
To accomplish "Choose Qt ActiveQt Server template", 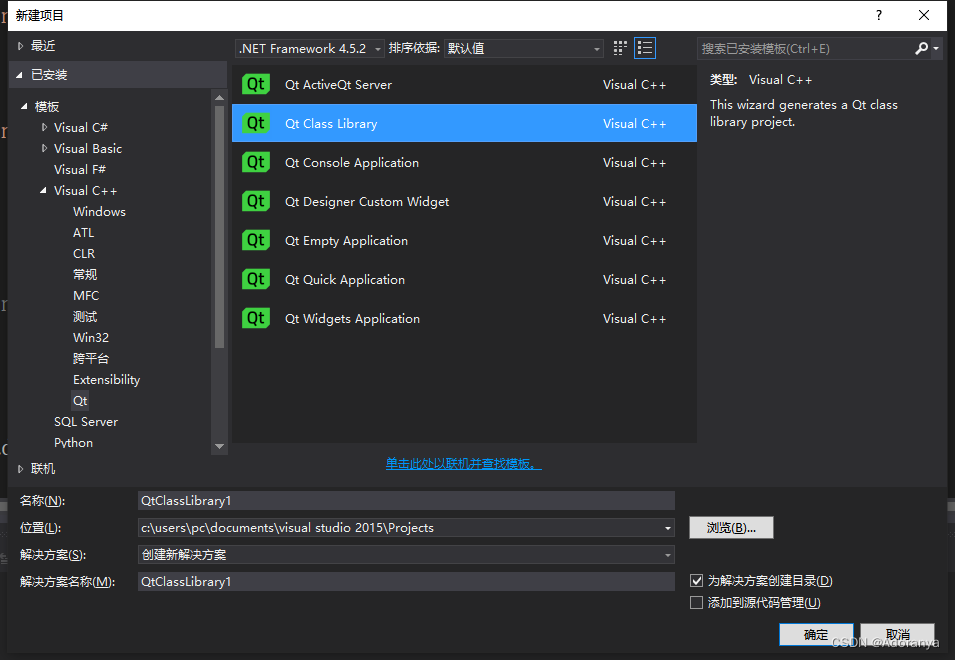I will click(464, 84).
